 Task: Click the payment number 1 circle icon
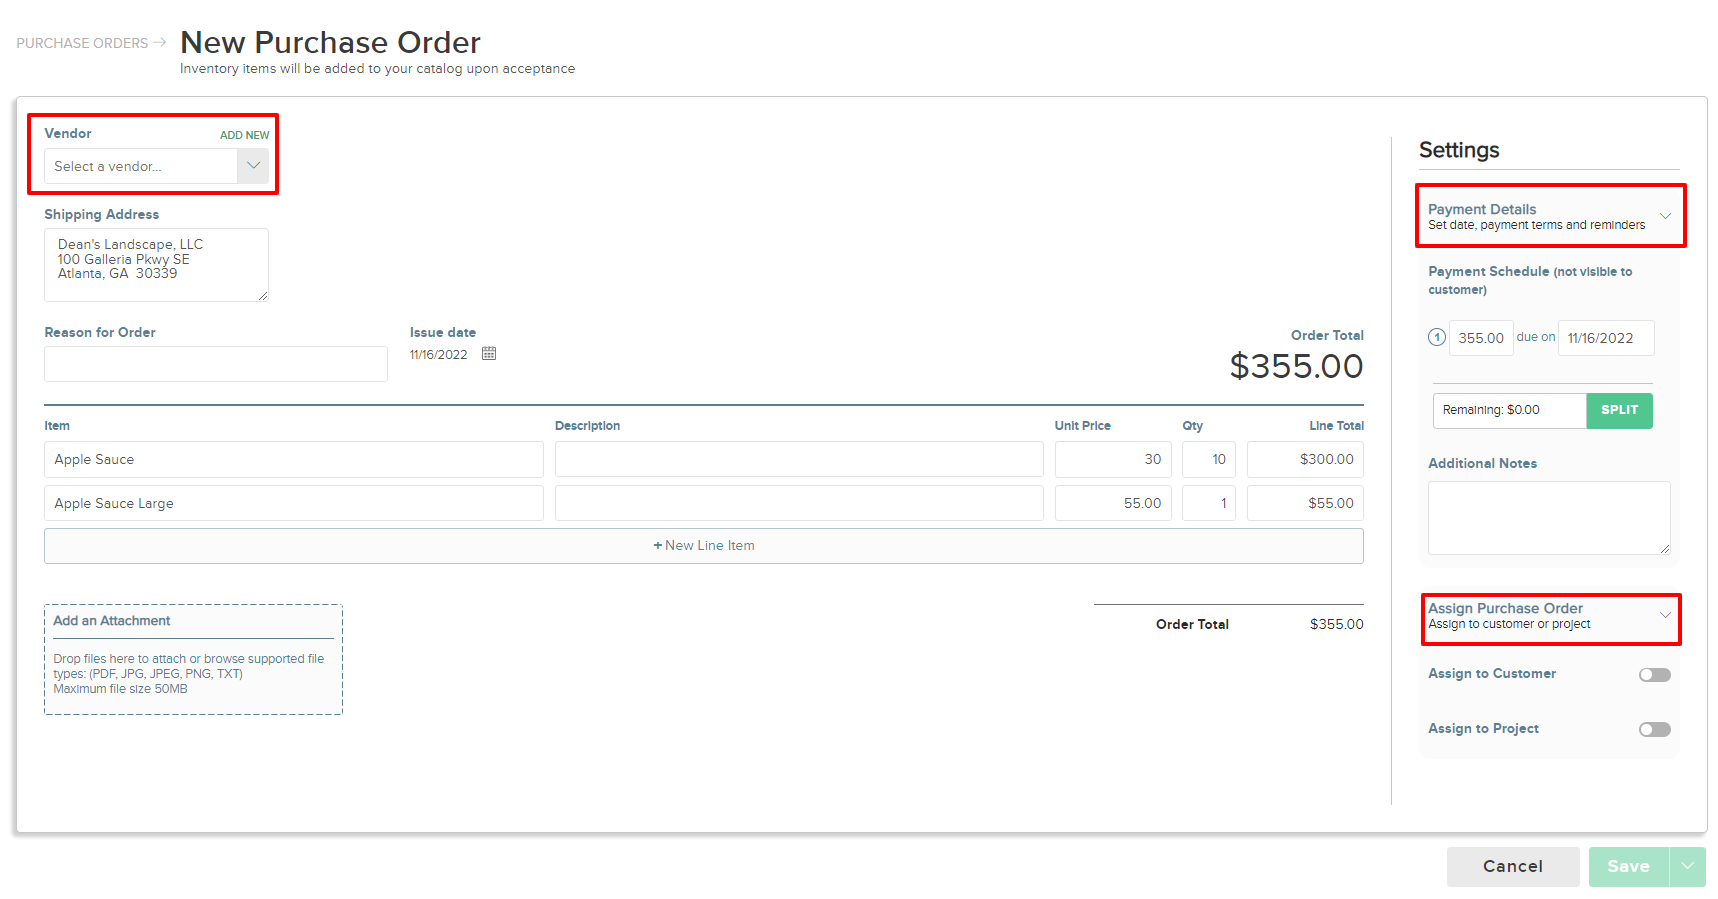(x=1437, y=338)
